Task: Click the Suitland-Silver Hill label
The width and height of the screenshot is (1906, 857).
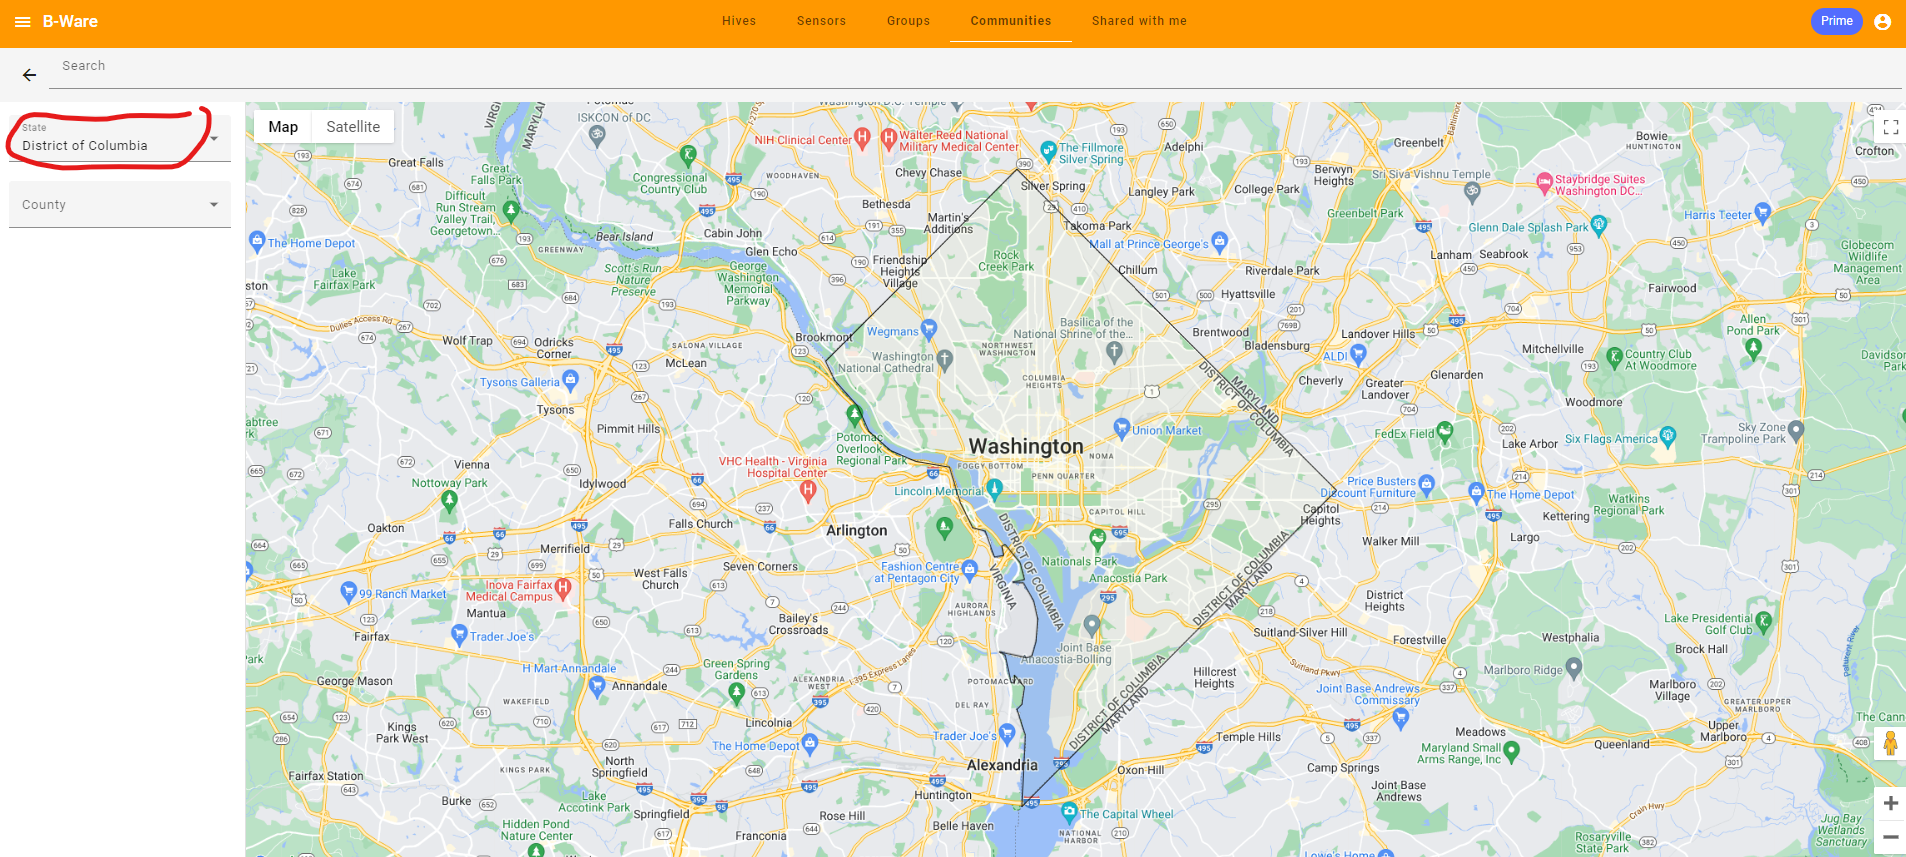Action: click(x=1300, y=632)
